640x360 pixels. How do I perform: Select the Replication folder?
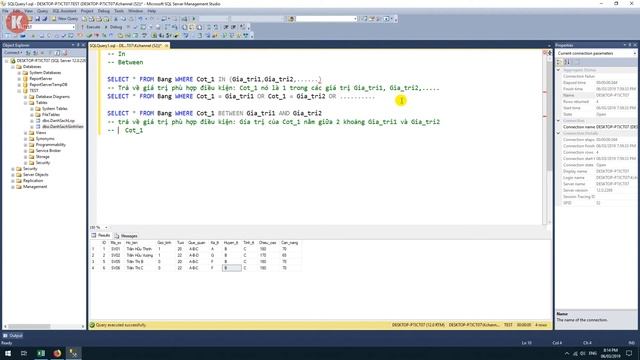coord(33,180)
